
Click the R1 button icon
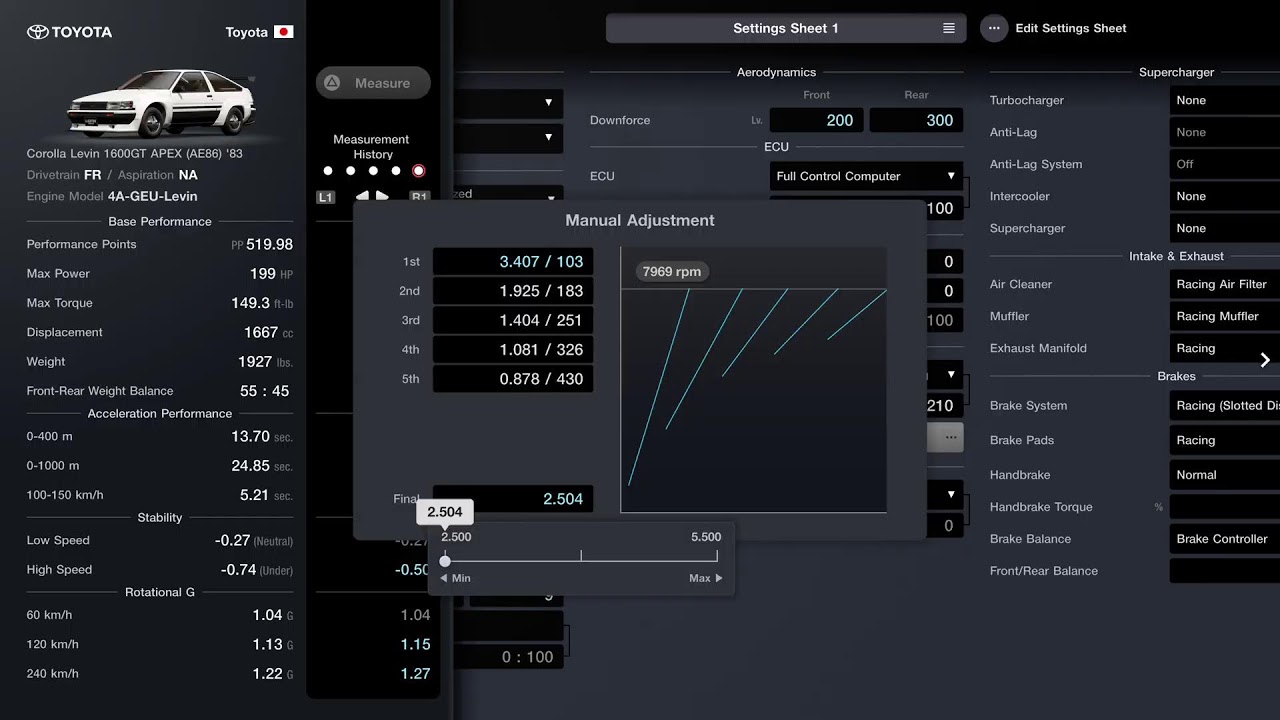[419, 197]
